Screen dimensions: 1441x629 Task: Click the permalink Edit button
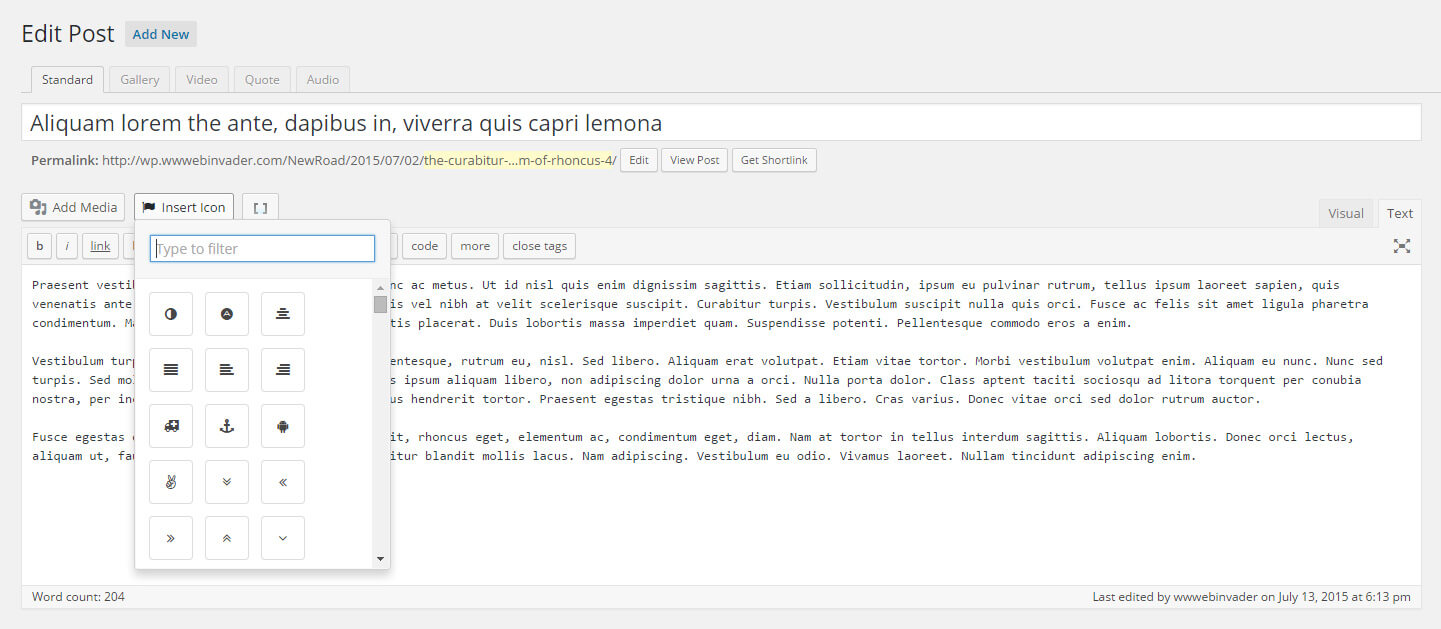(x=639, y=160)
